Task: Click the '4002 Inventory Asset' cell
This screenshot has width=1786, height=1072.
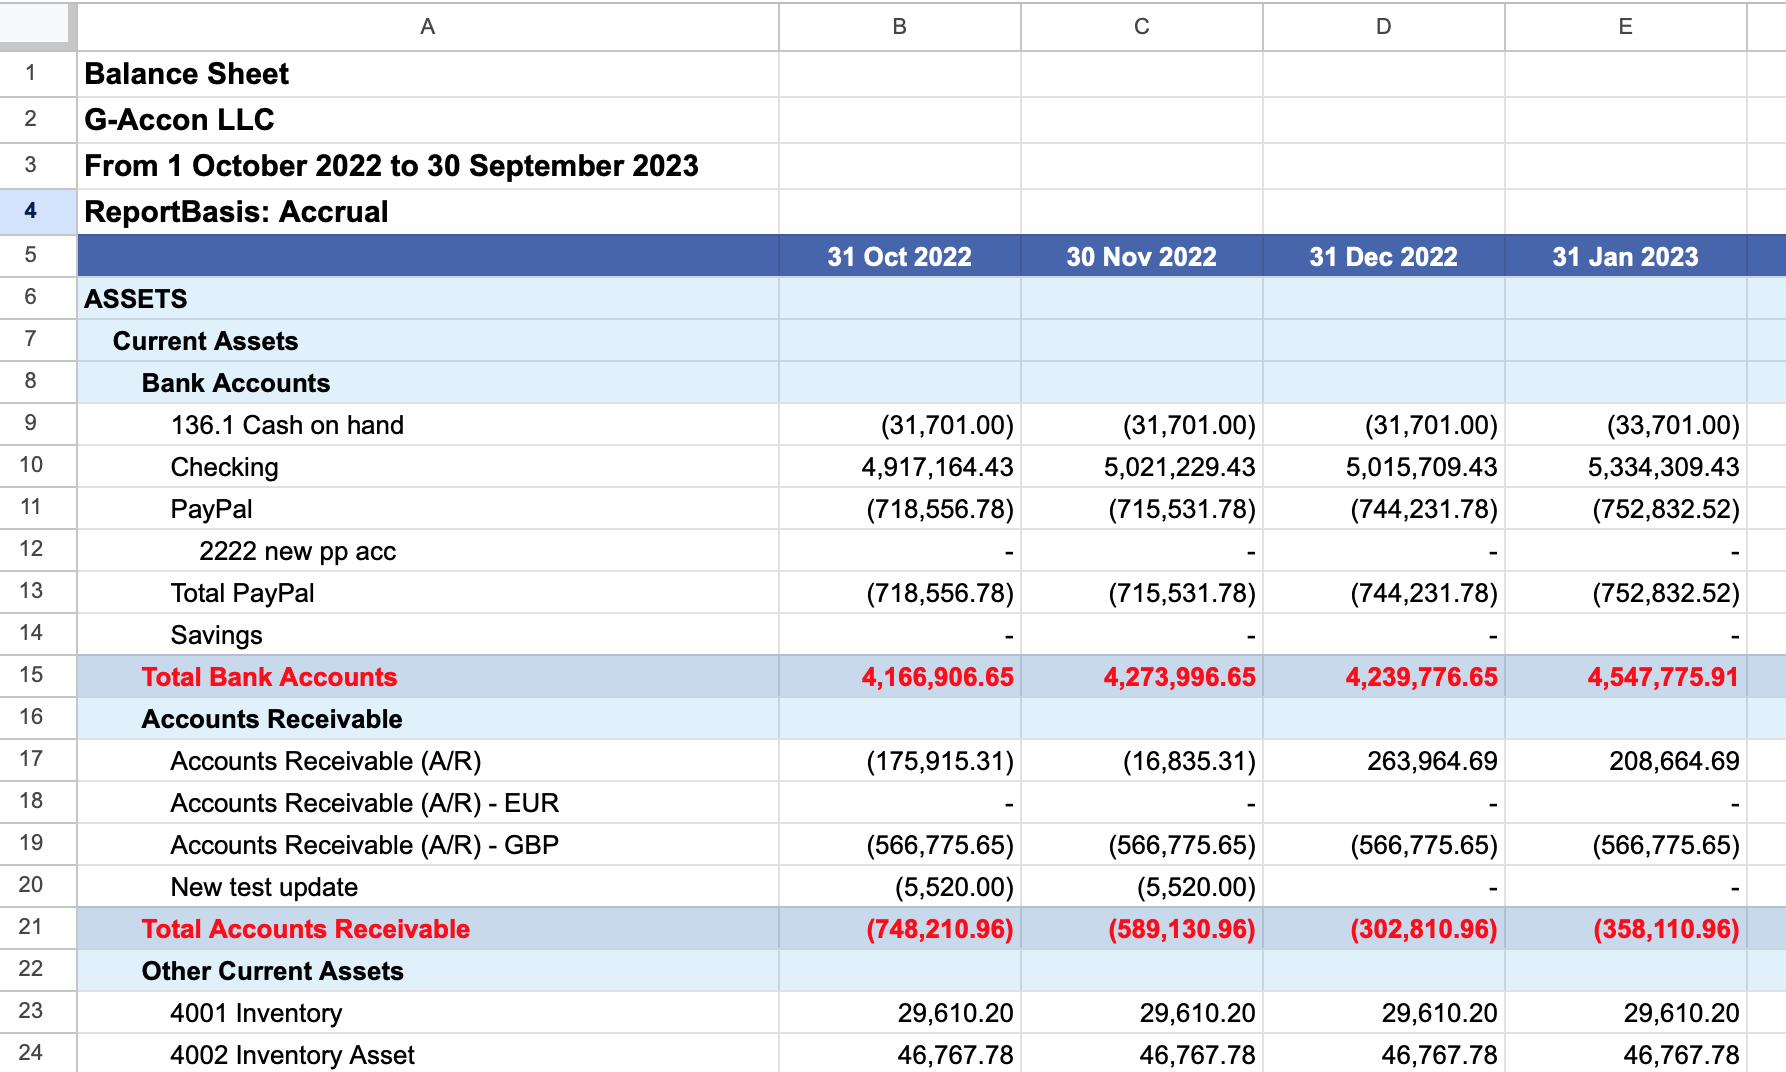Action: (x=428, y=1054)
